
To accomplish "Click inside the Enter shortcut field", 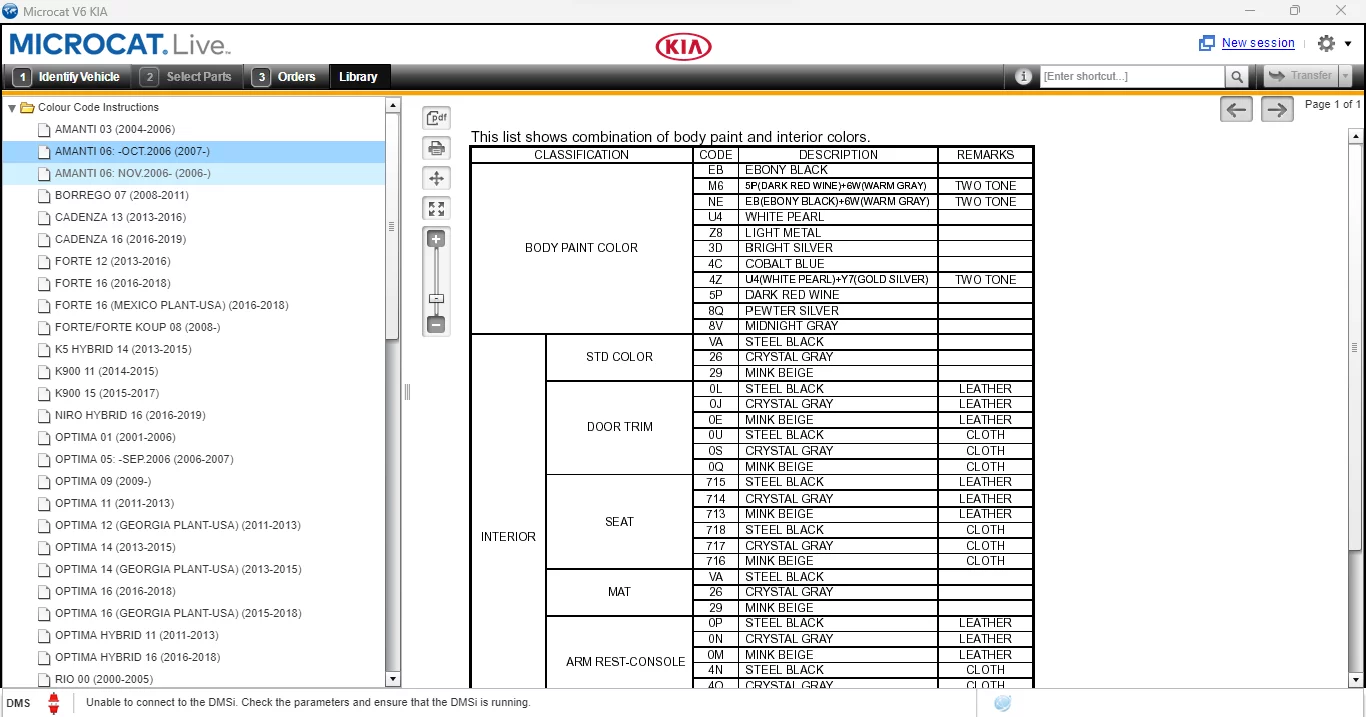I will click(x=1131, y=76).
